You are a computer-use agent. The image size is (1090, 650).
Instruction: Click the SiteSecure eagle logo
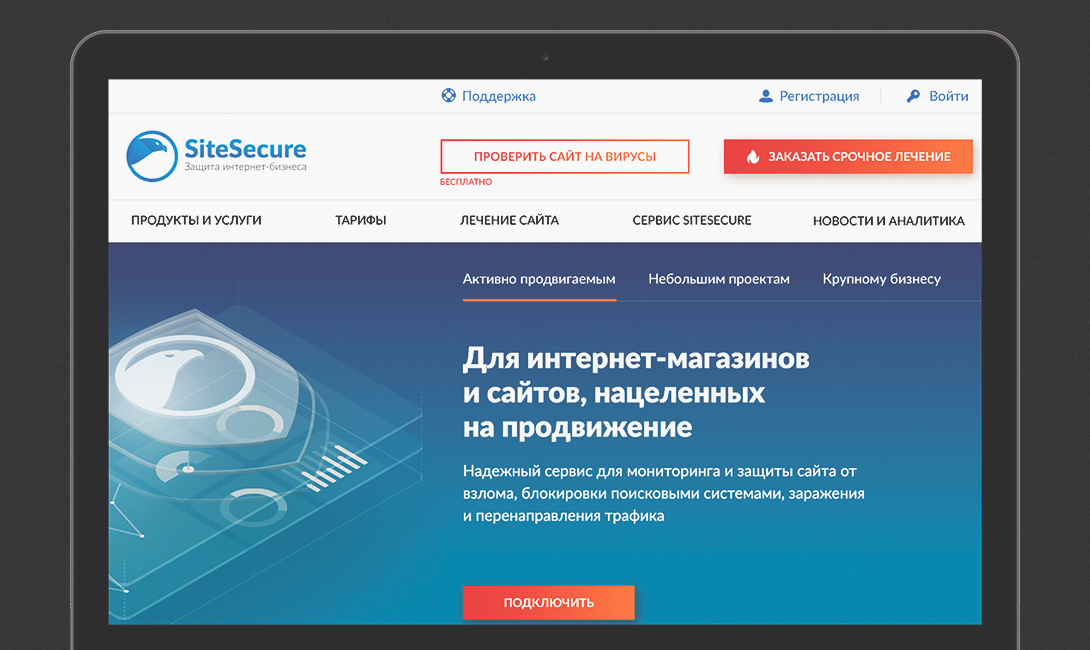point(152,156)
